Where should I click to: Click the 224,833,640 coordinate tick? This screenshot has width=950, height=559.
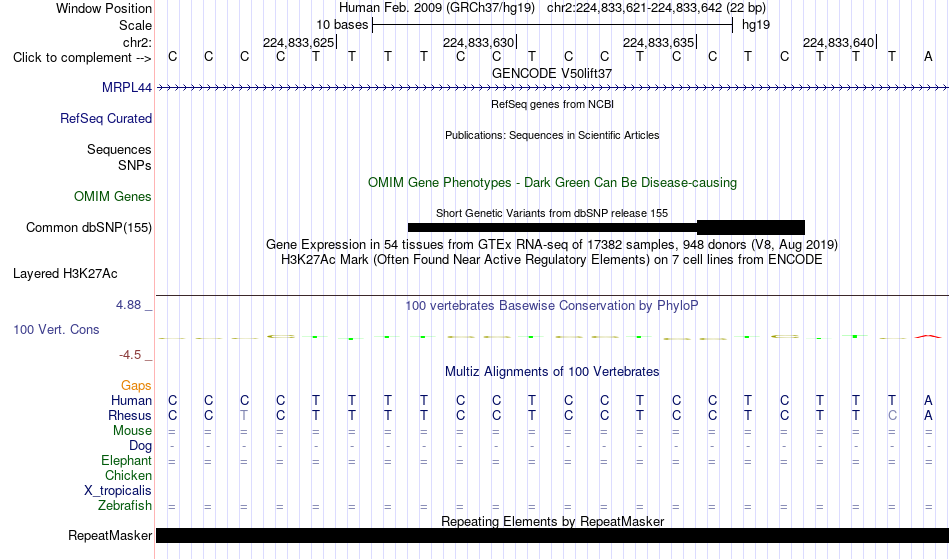[x=839, y=42]
